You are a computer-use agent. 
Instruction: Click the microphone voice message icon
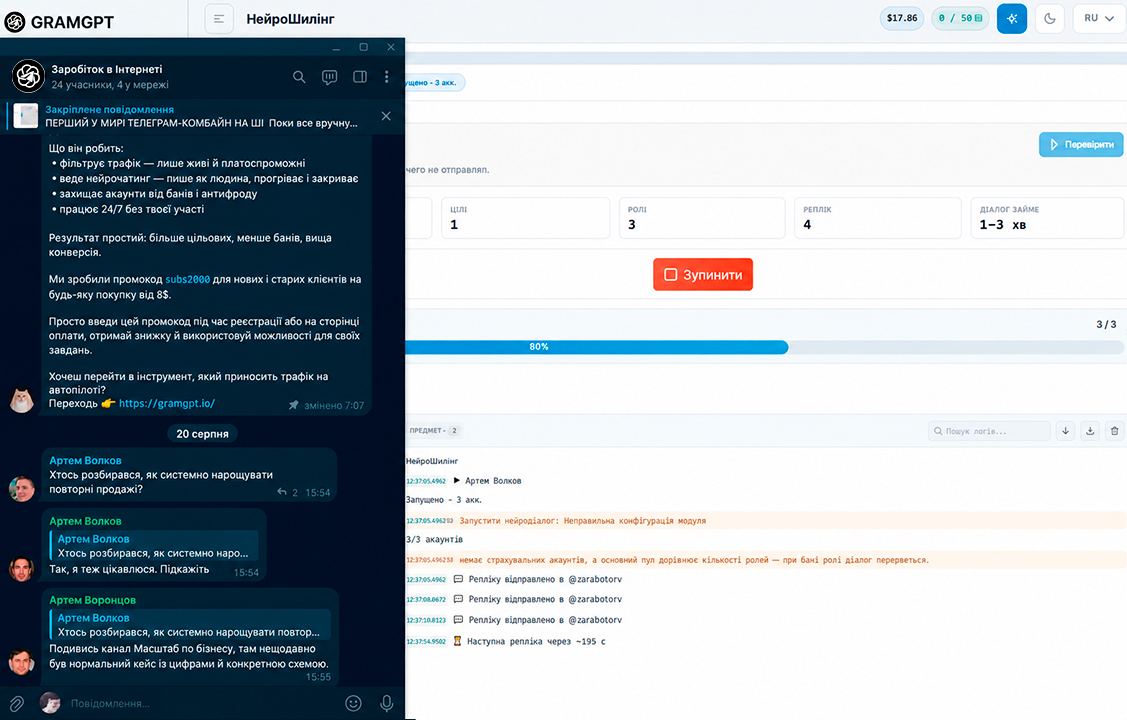tap(387, 703)
